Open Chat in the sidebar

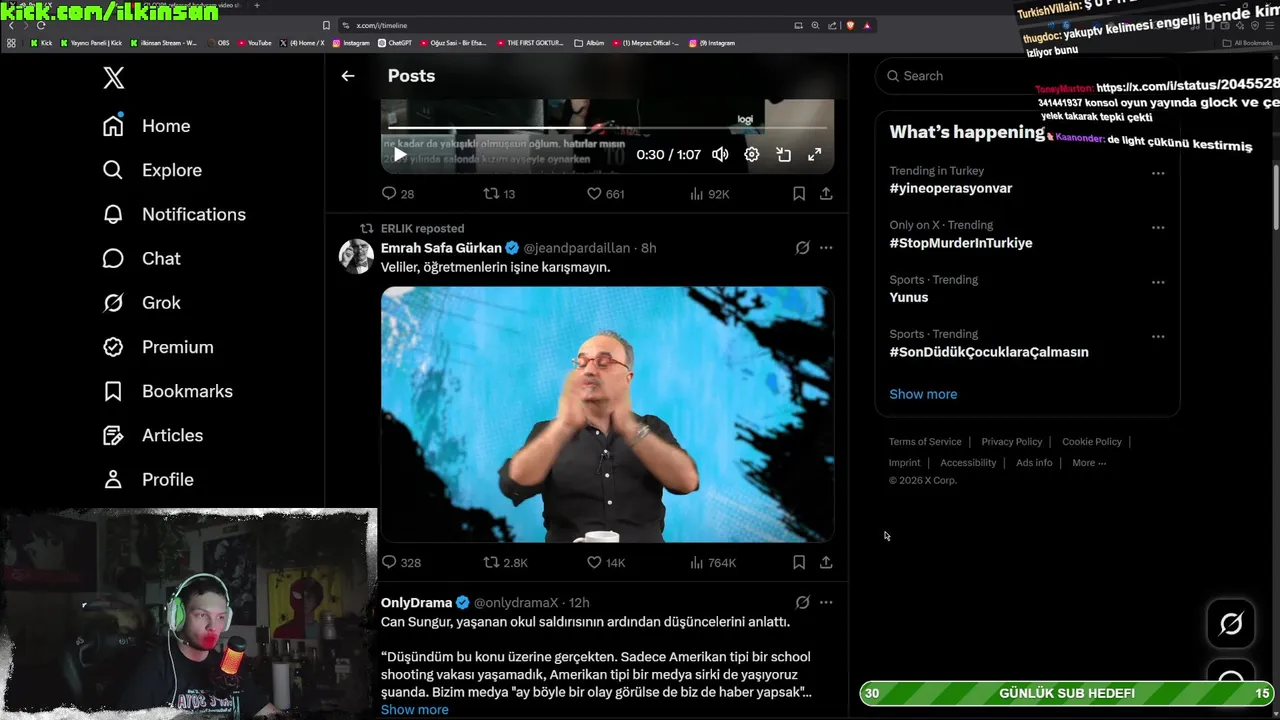[x=141, y=258]
